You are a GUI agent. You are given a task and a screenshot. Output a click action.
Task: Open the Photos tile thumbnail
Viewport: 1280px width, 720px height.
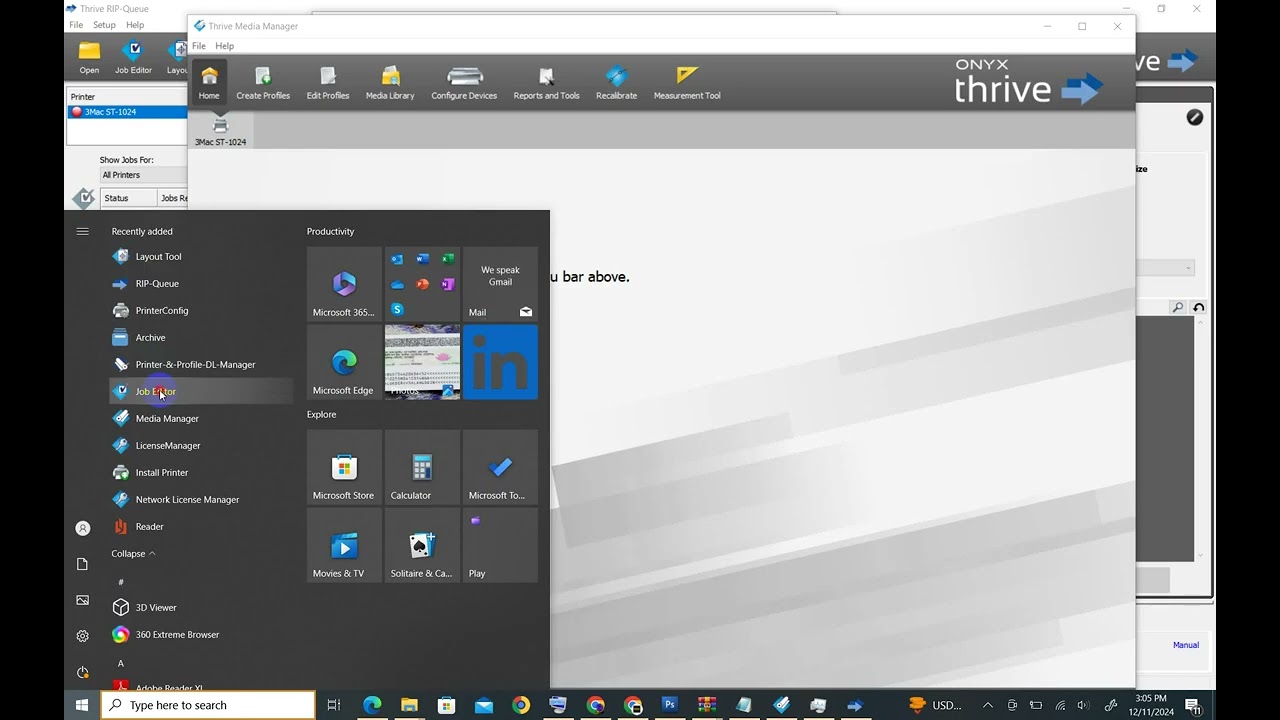[422, 362]
